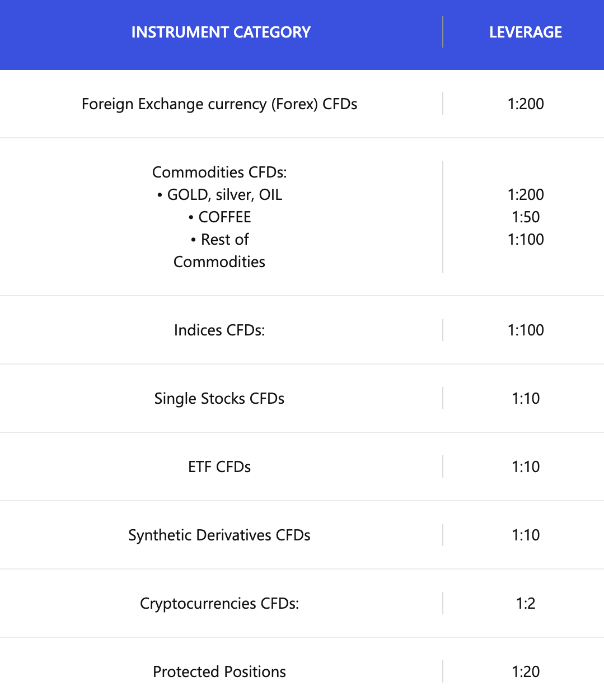This screenshot has height=700, width=604.
Task: Click the COFFEE bullet item
Action: tap(219, 217)
